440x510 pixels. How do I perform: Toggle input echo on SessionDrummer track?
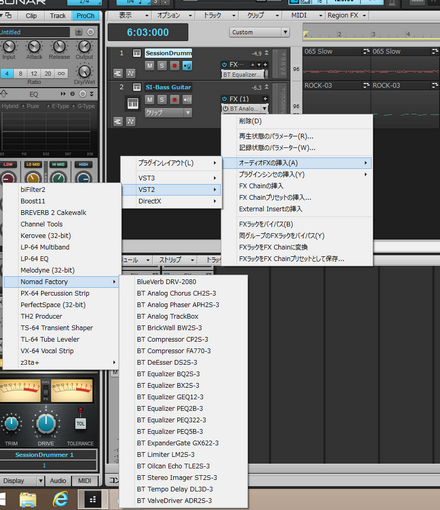pos(187,66)
